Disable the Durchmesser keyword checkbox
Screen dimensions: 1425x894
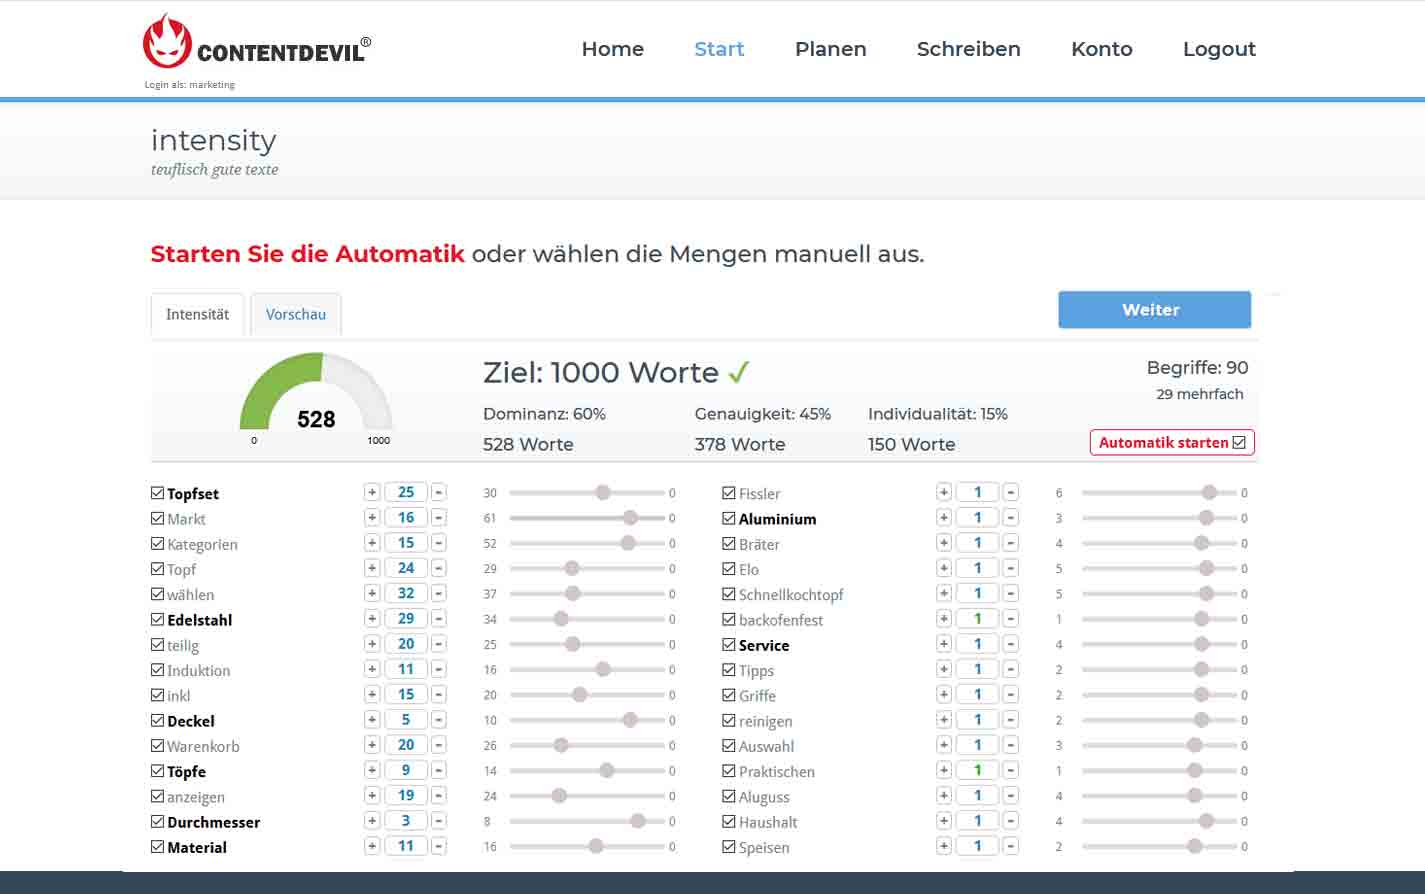click(x=158, y=821)
